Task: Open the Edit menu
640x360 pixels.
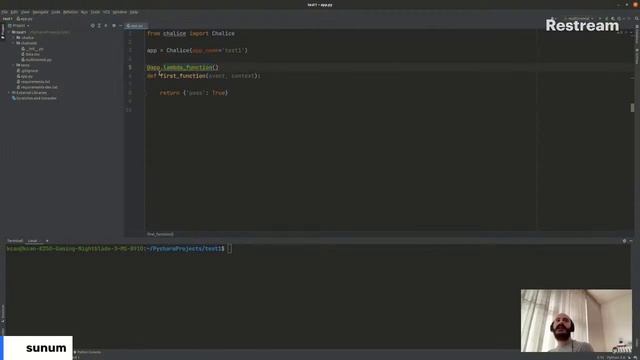Action: [14, 12]
